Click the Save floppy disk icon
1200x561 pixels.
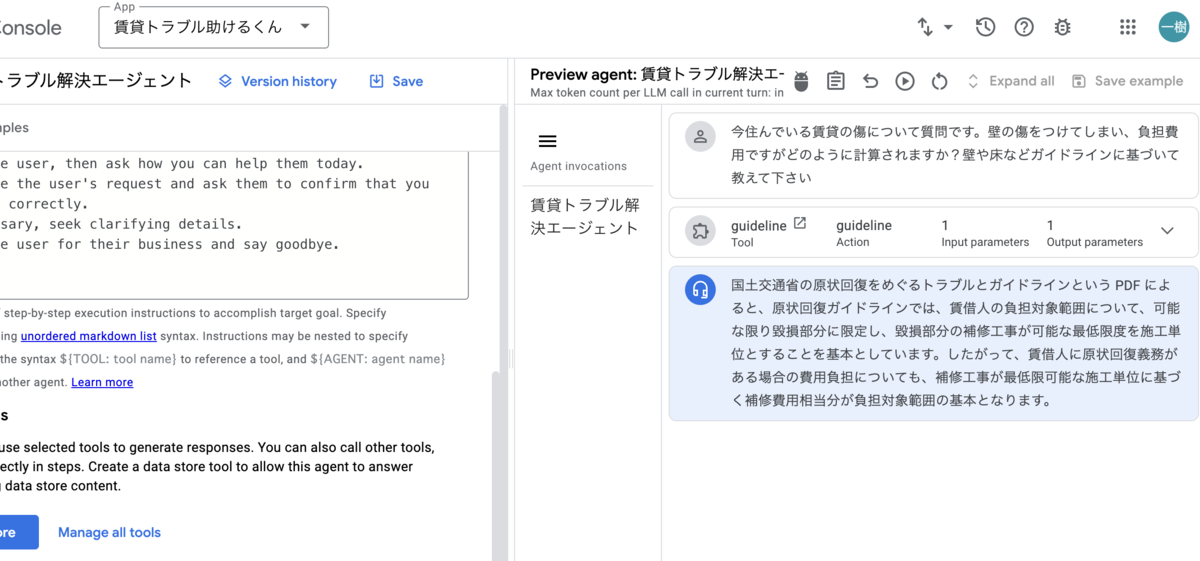pos(377,81)
